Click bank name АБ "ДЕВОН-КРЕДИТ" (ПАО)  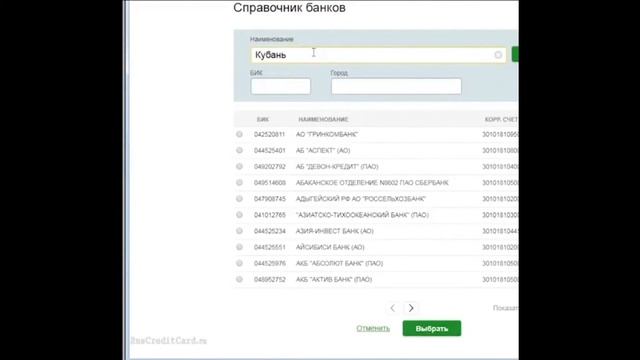click(337, 167)
